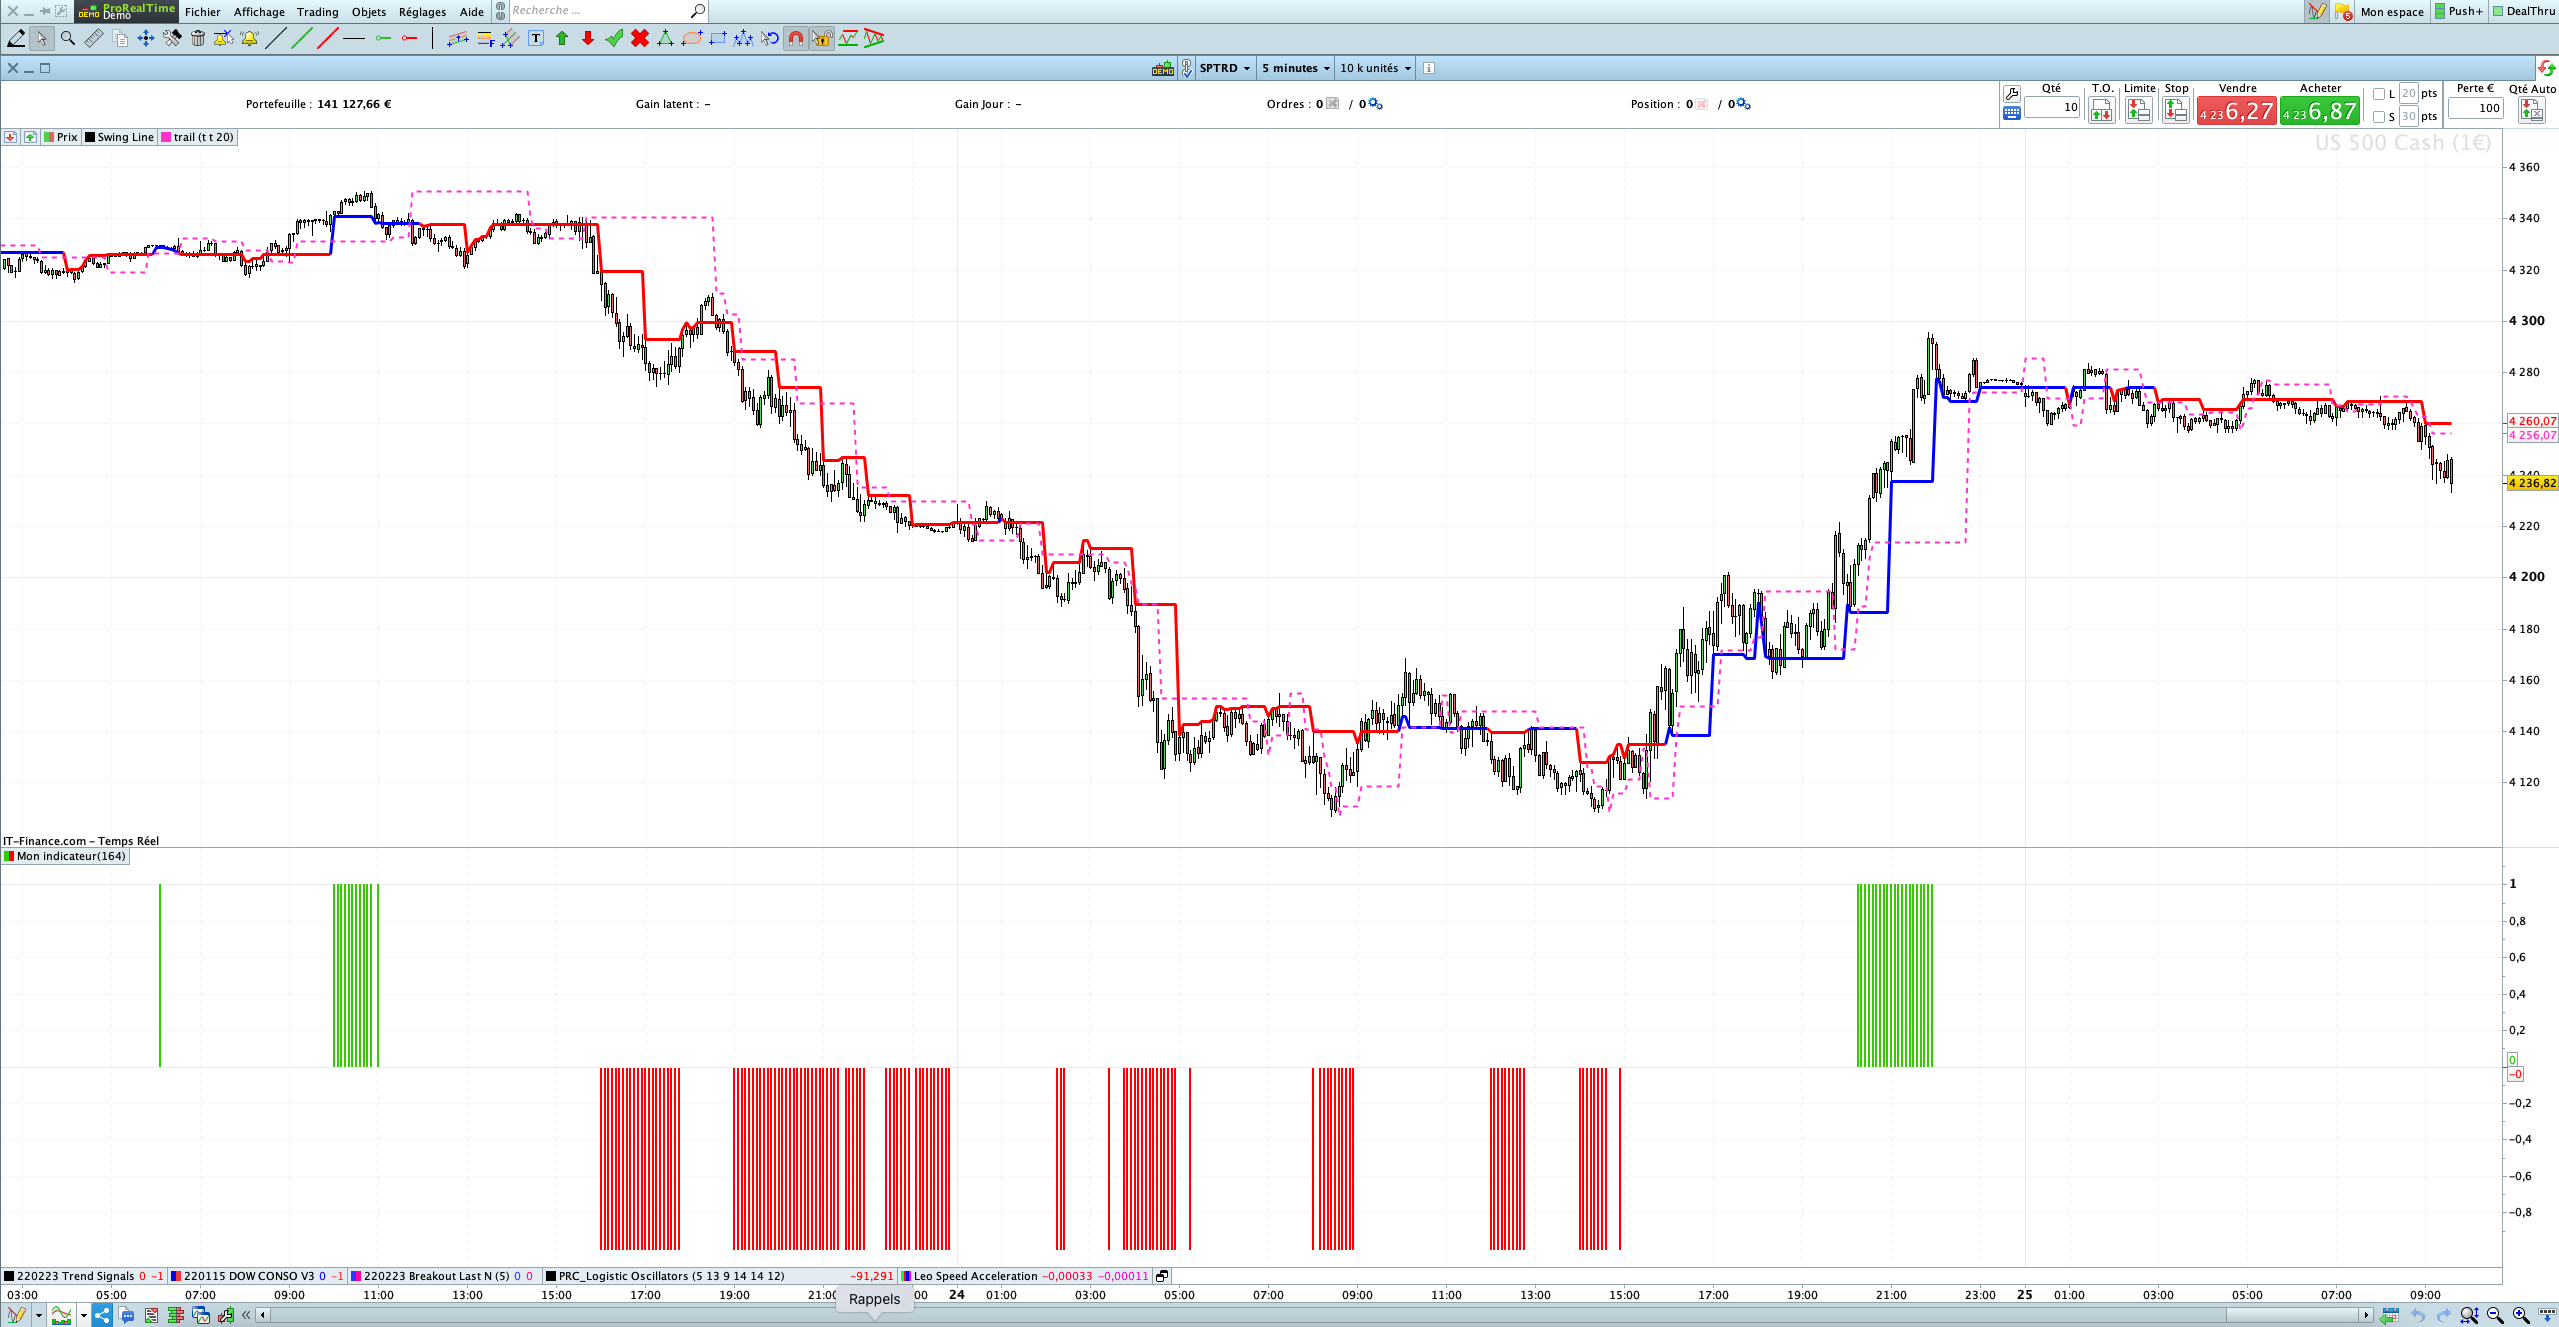Click the Recherche search field
This screenshot has height=1327, width=2559.
pyautogui.click(x=600, y=11)
